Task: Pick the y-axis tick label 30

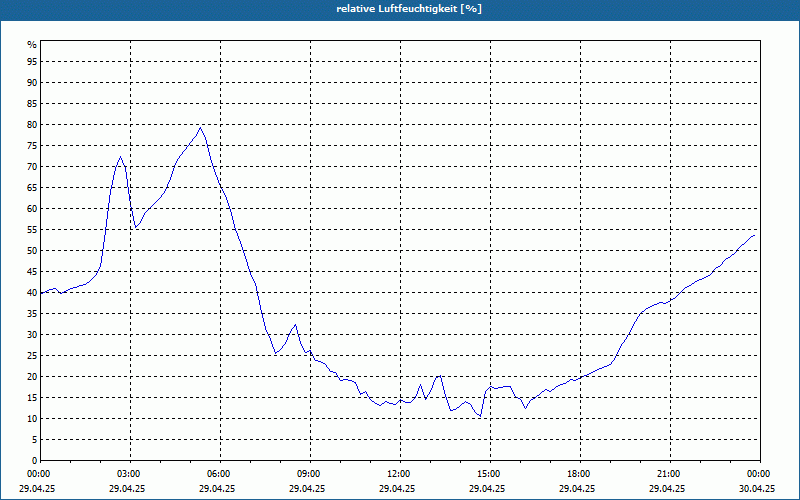Action: tap(32, 335)
